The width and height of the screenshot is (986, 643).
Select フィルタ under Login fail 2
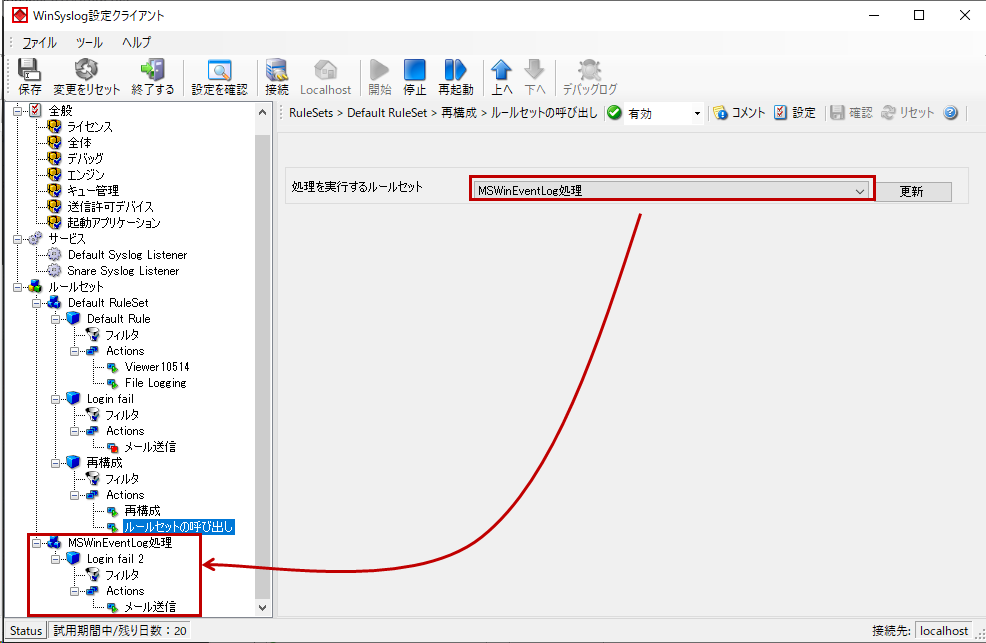pos(122,574)
